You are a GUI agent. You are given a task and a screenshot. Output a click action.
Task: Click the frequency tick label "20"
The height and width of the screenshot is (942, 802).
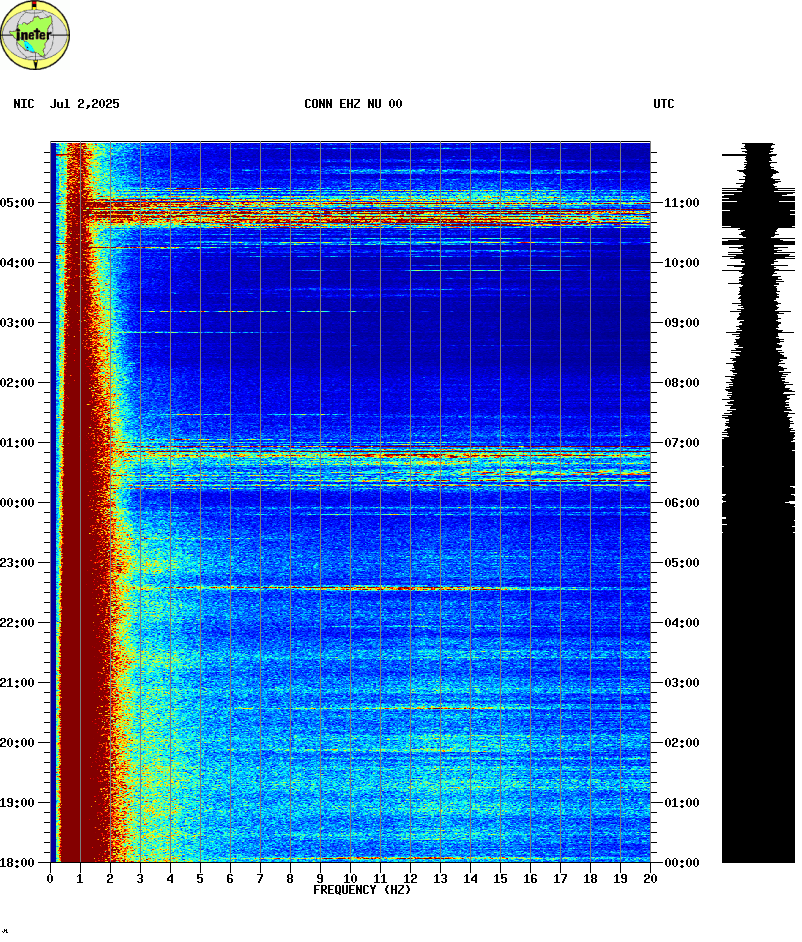[x=651, y=879]
